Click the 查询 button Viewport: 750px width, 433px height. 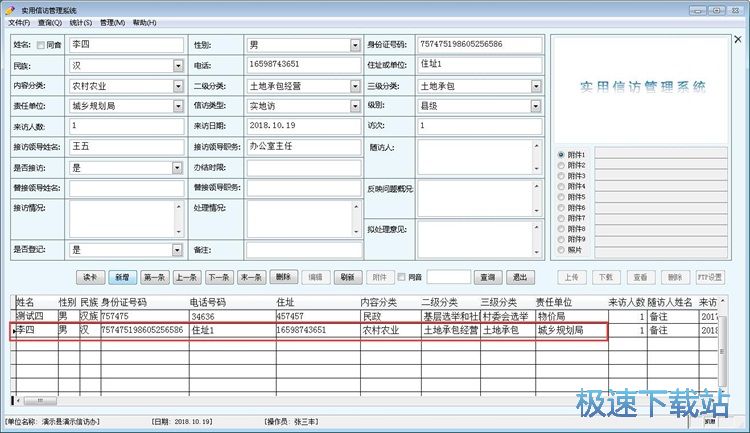coord(488,277)
